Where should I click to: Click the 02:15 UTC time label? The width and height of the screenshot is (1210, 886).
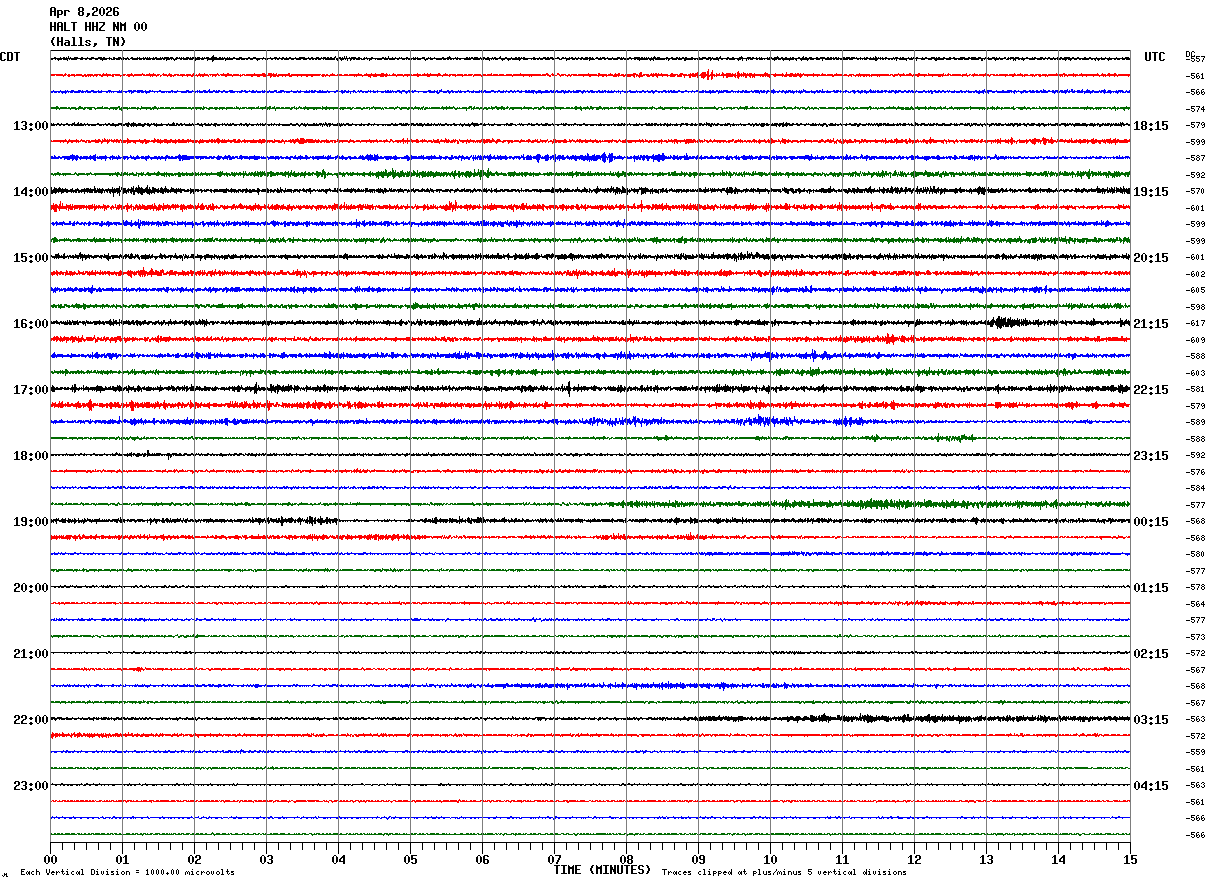[x=1151, y=654]
